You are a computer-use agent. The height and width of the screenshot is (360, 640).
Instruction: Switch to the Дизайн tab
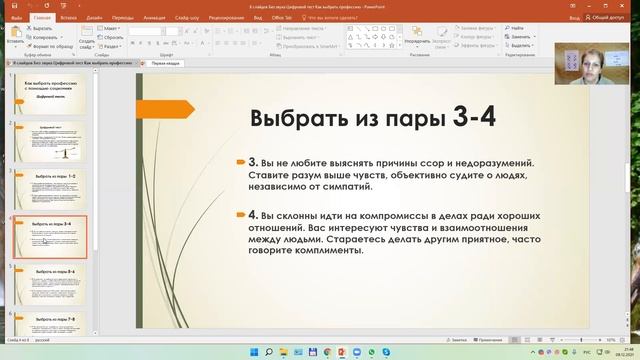pos(94,18)
